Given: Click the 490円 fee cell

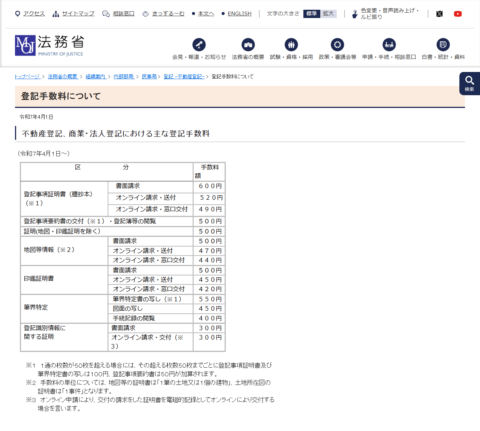Looking at the screenshot, I should click(210, 209).
